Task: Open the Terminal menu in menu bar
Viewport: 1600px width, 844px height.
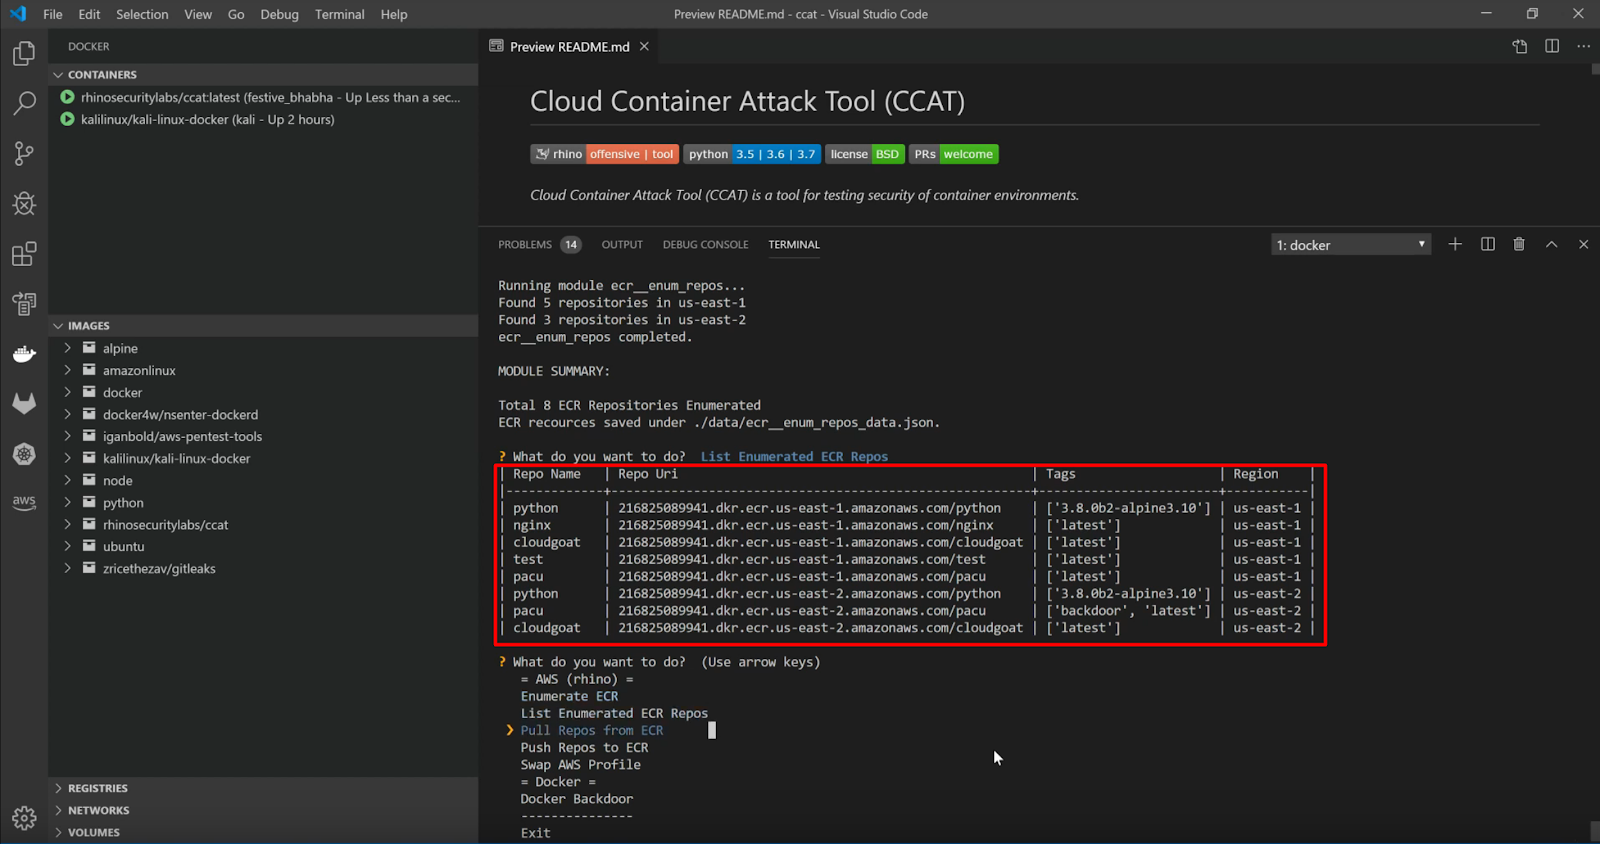Action: coord(339,14)
